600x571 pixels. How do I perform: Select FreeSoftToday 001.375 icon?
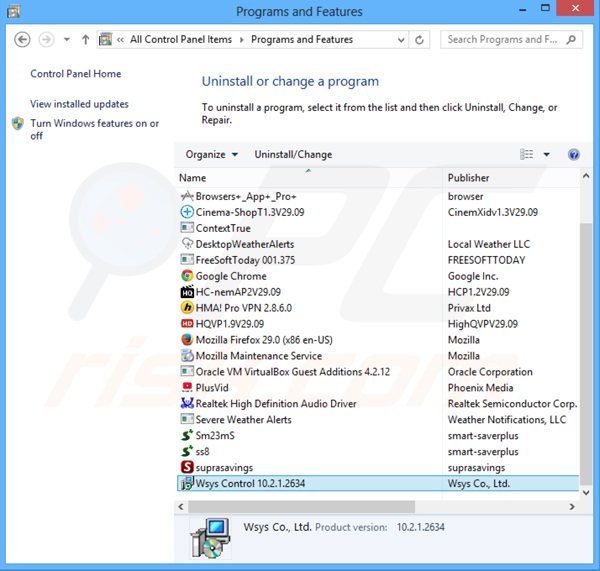pos(187,260)
